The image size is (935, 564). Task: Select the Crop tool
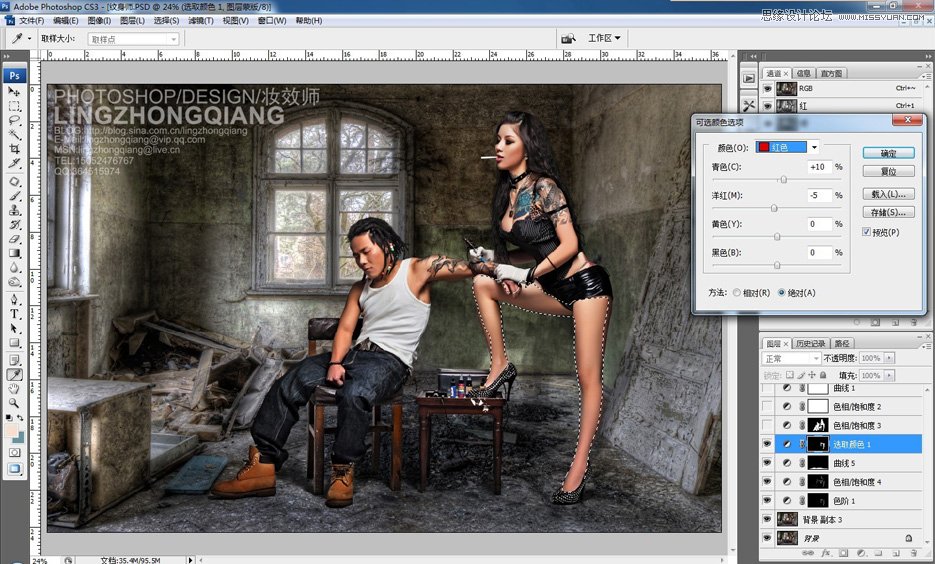[15, 148]
